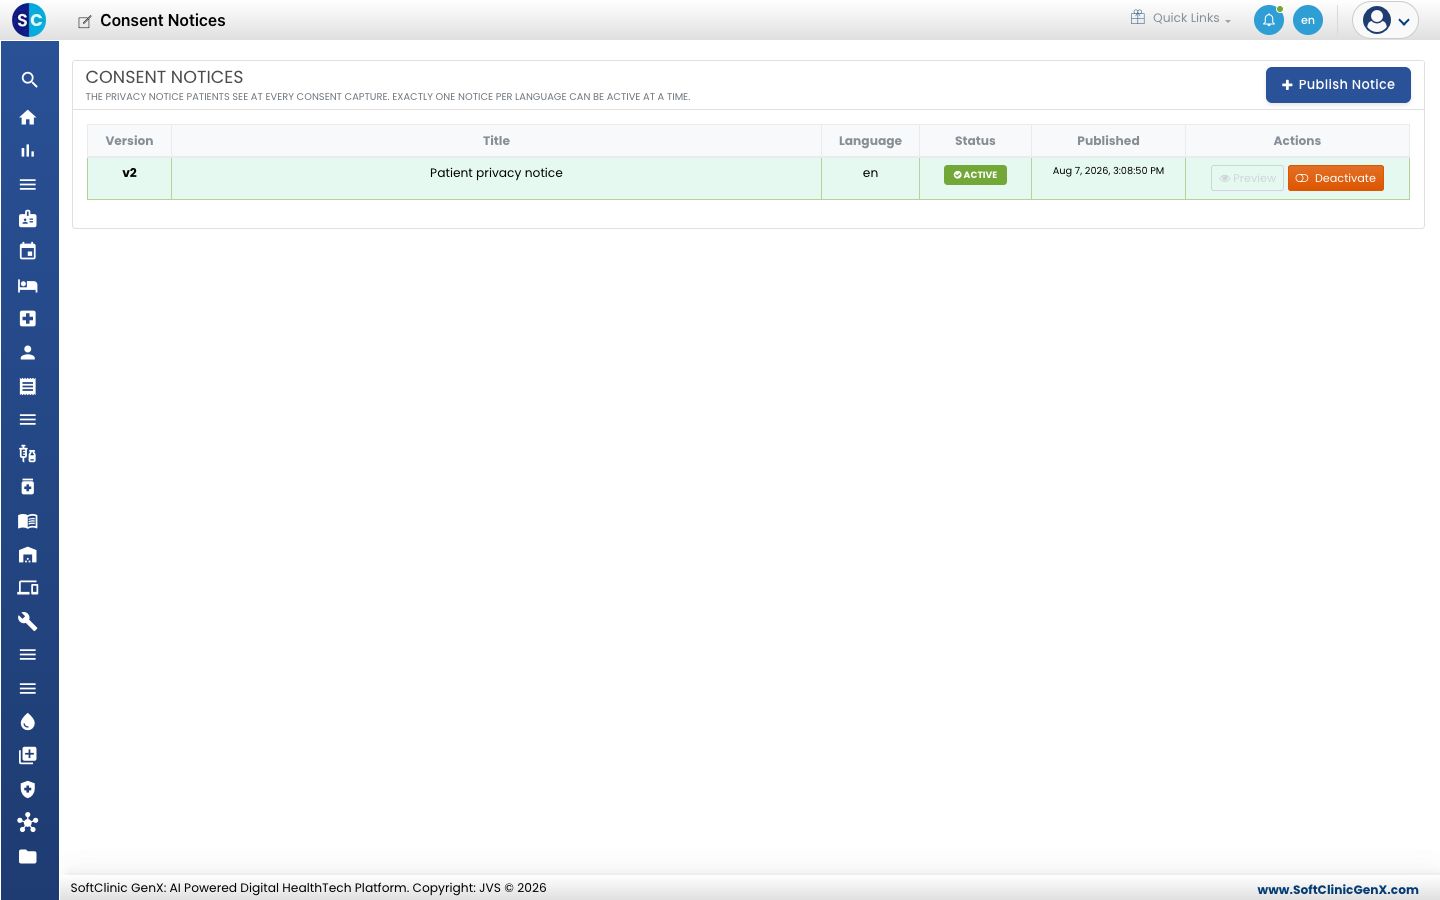Open the user profile dropdown

coord(1386,20)
